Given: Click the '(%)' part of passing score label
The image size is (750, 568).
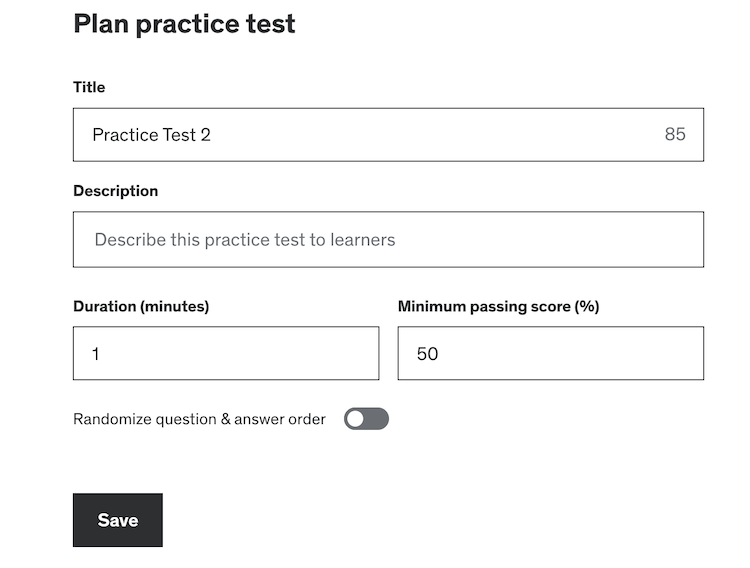Looking at the screenshot, I should pyautogui.click(x=585, y=306).
